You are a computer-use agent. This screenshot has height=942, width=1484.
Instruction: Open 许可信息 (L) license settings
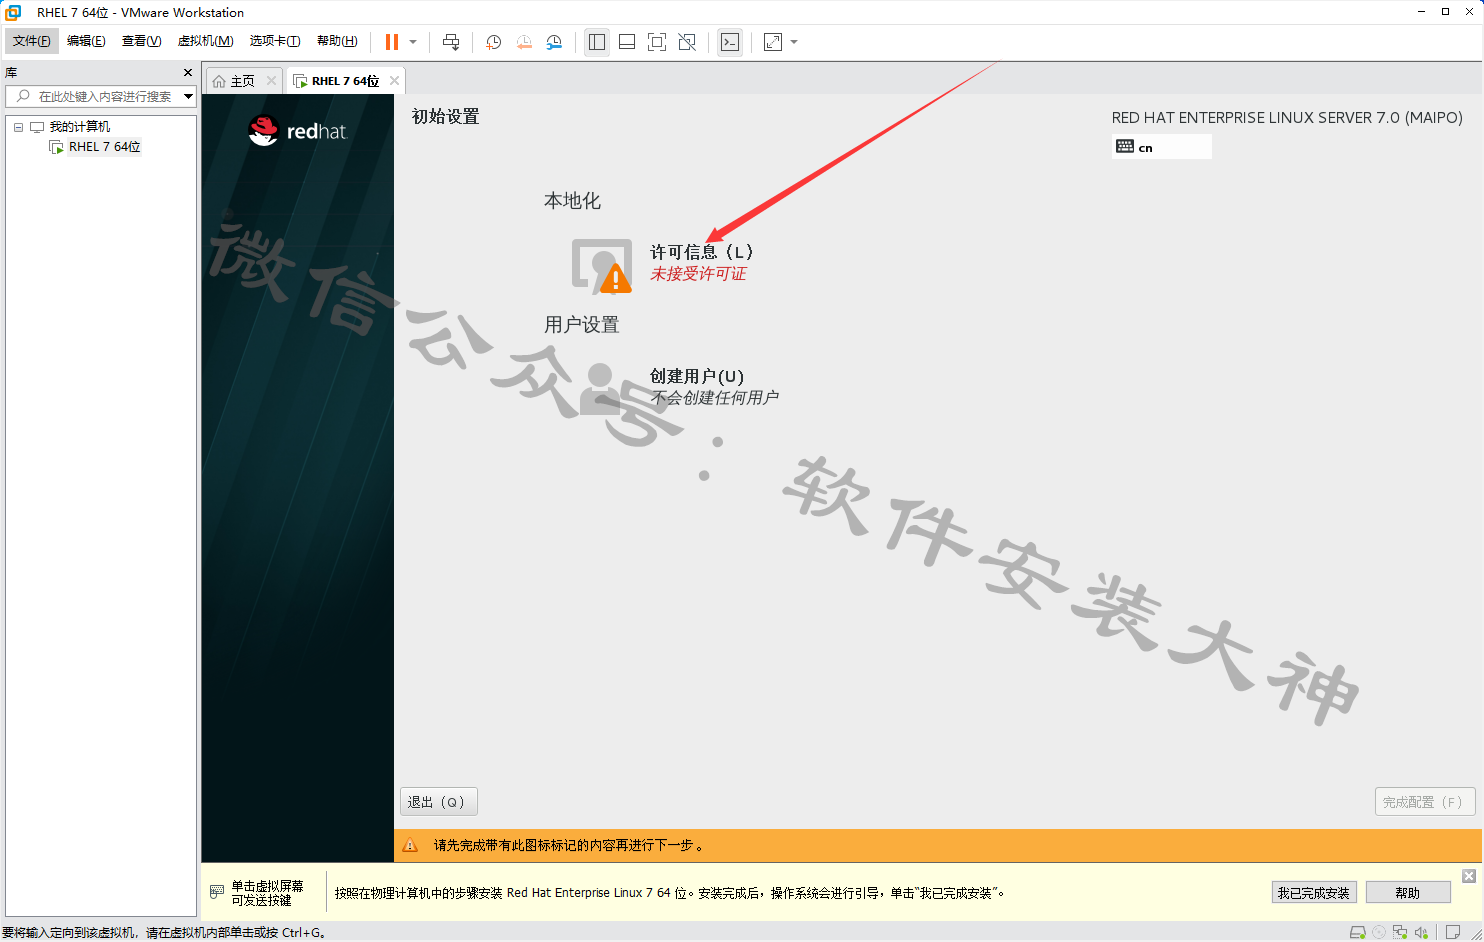[701, 252]
